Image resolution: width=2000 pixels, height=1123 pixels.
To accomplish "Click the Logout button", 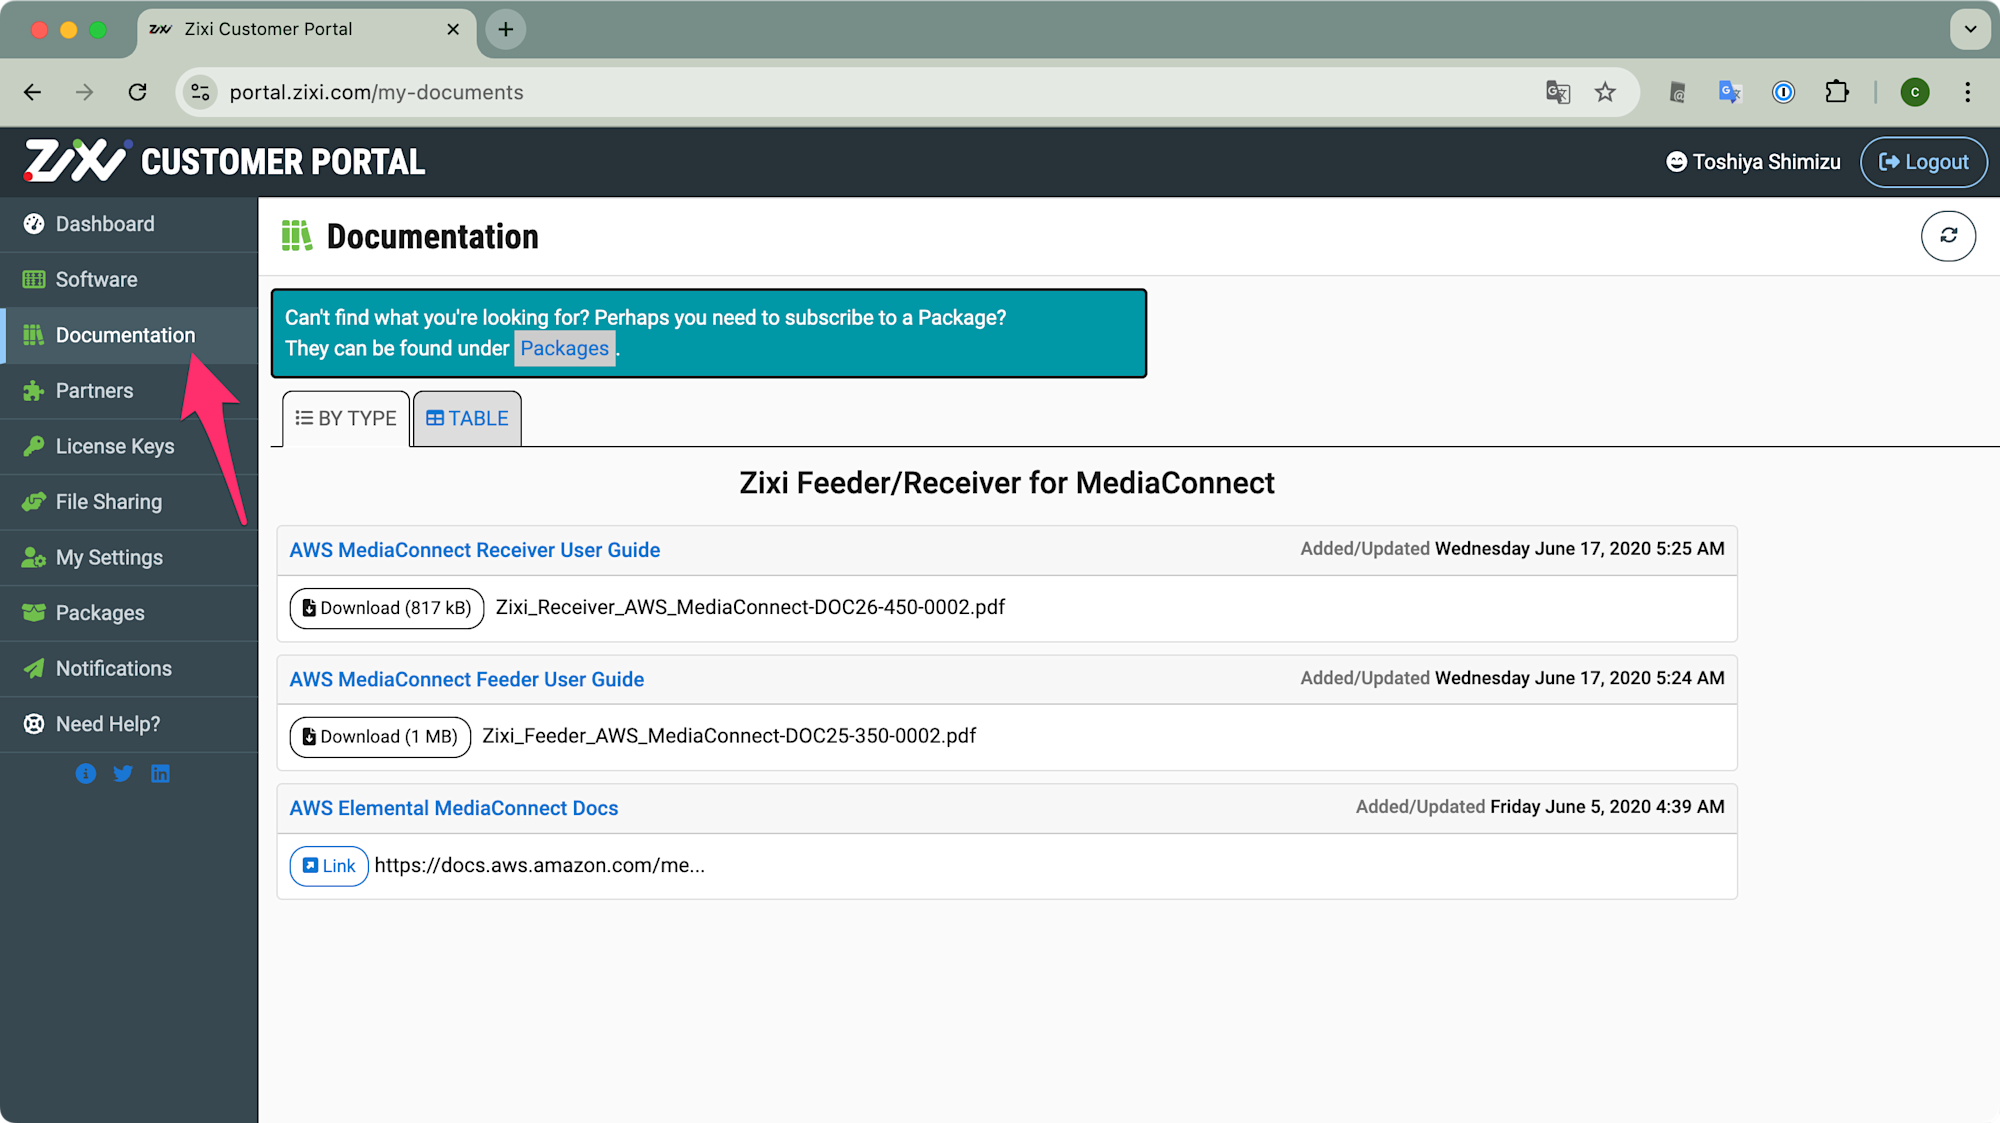I will tap(1923, 162).
